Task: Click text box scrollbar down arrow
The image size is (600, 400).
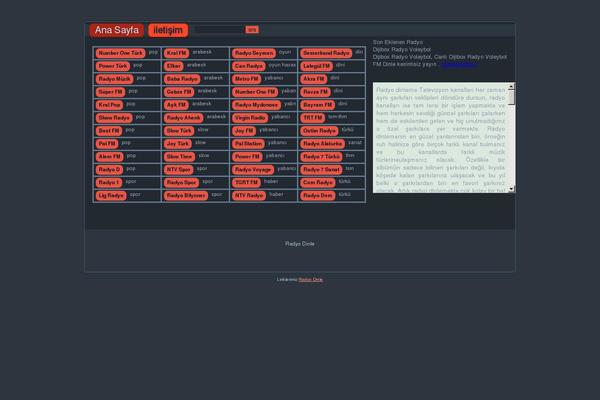Action: click(x=511, y=189)
